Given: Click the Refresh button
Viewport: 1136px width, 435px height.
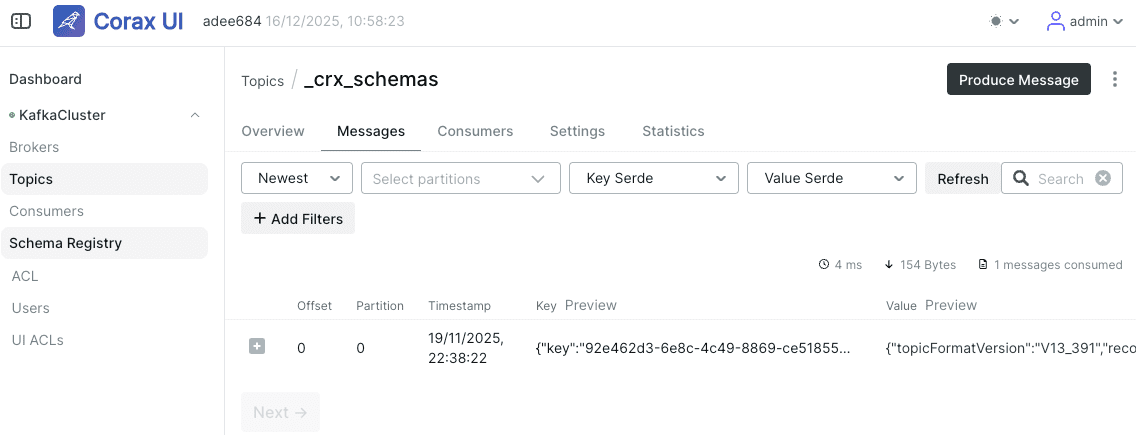Looking at the screenshot, I should point(963,178).
